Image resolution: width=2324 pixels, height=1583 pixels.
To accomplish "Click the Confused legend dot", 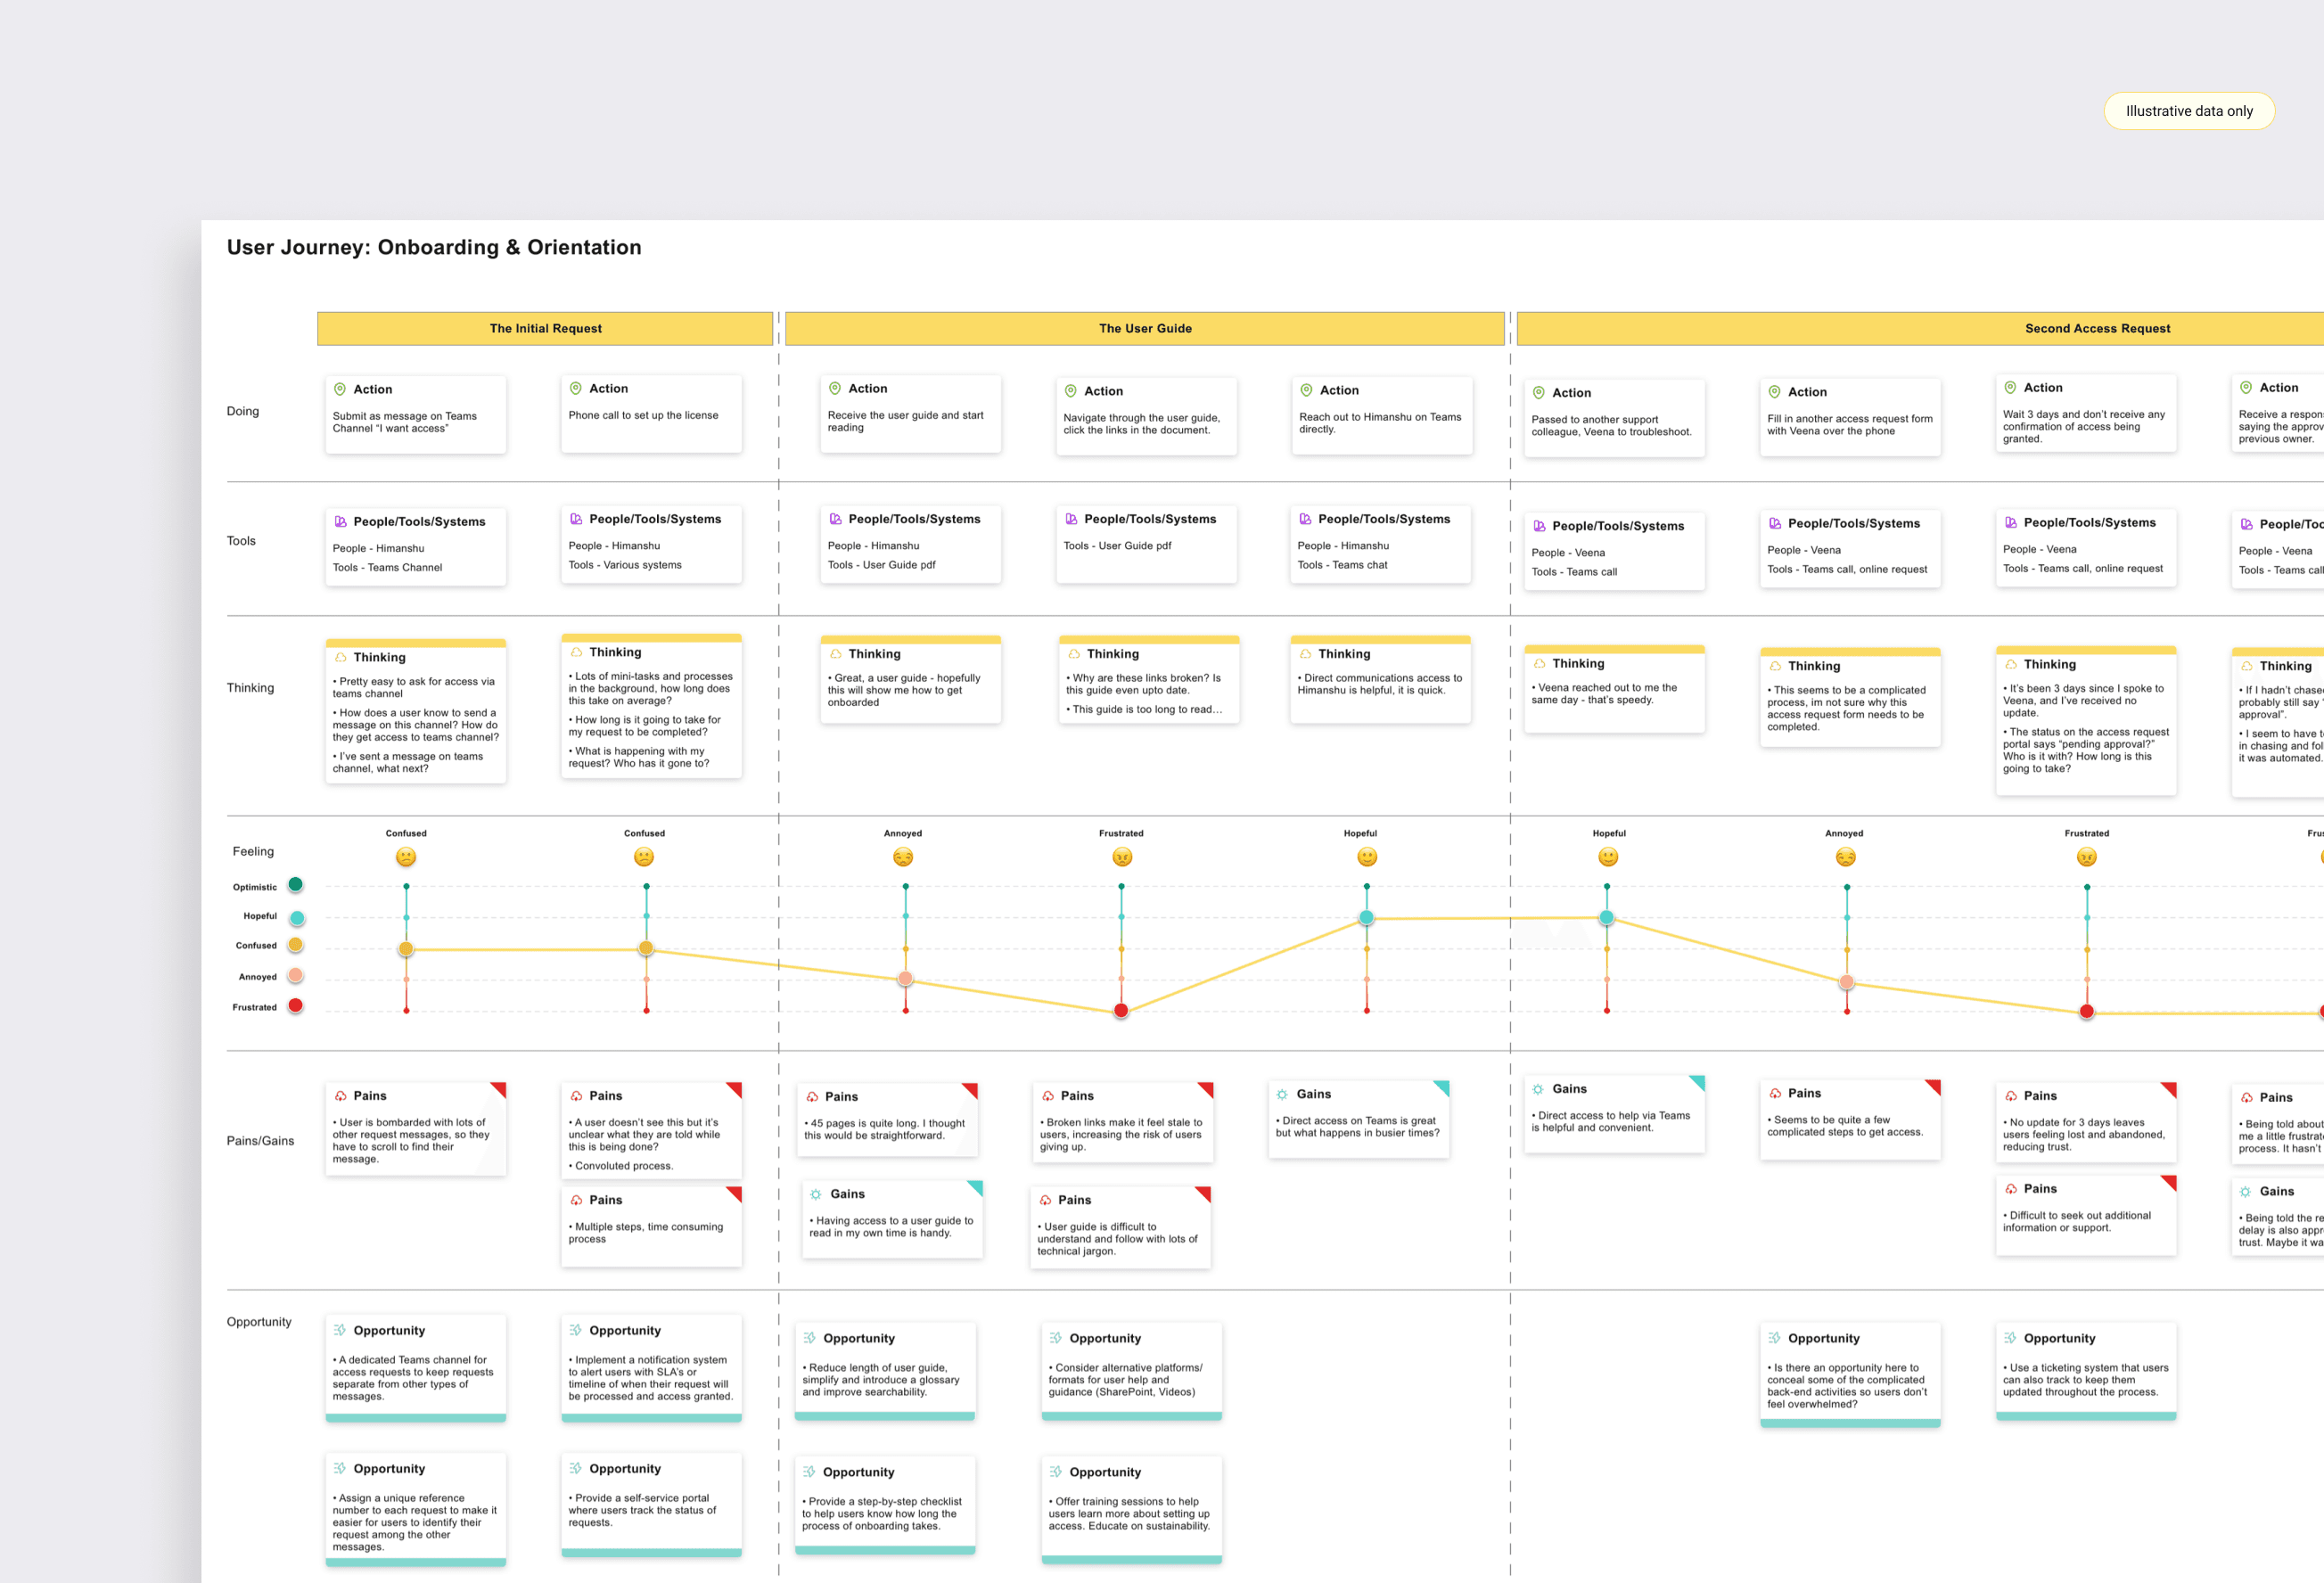I will coord(295,945).
